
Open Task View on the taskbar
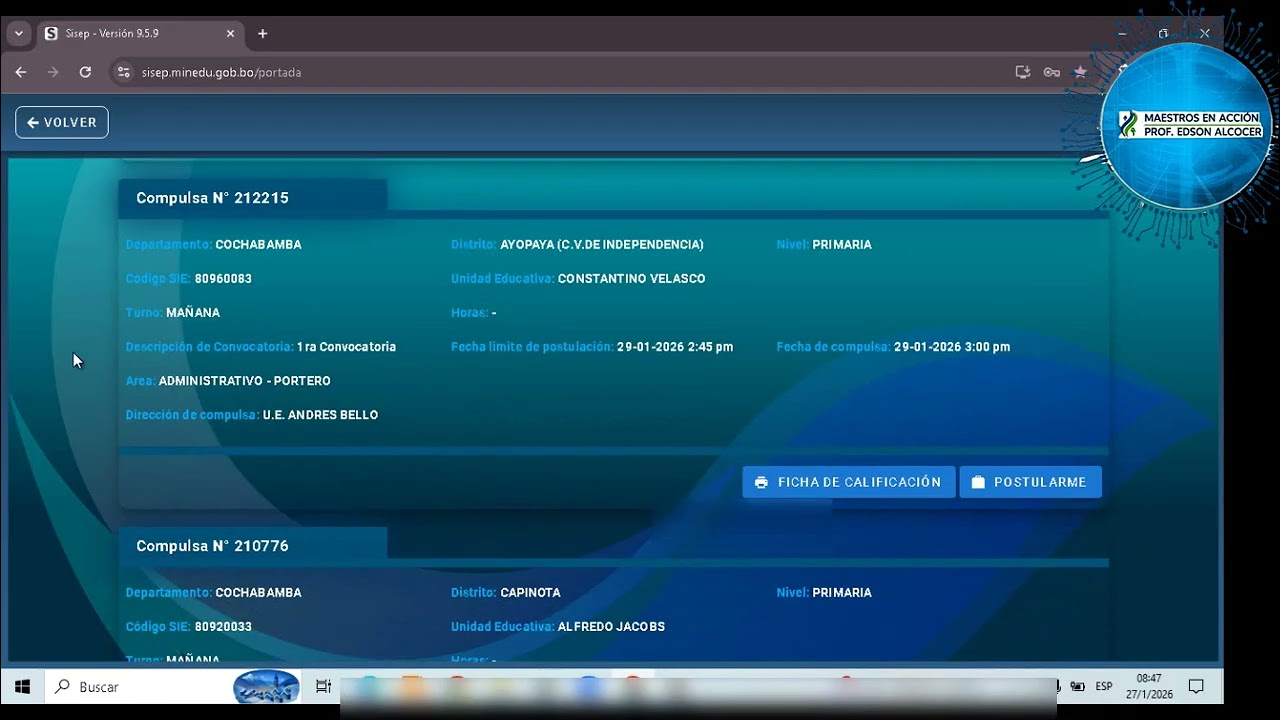click(323, 687)
